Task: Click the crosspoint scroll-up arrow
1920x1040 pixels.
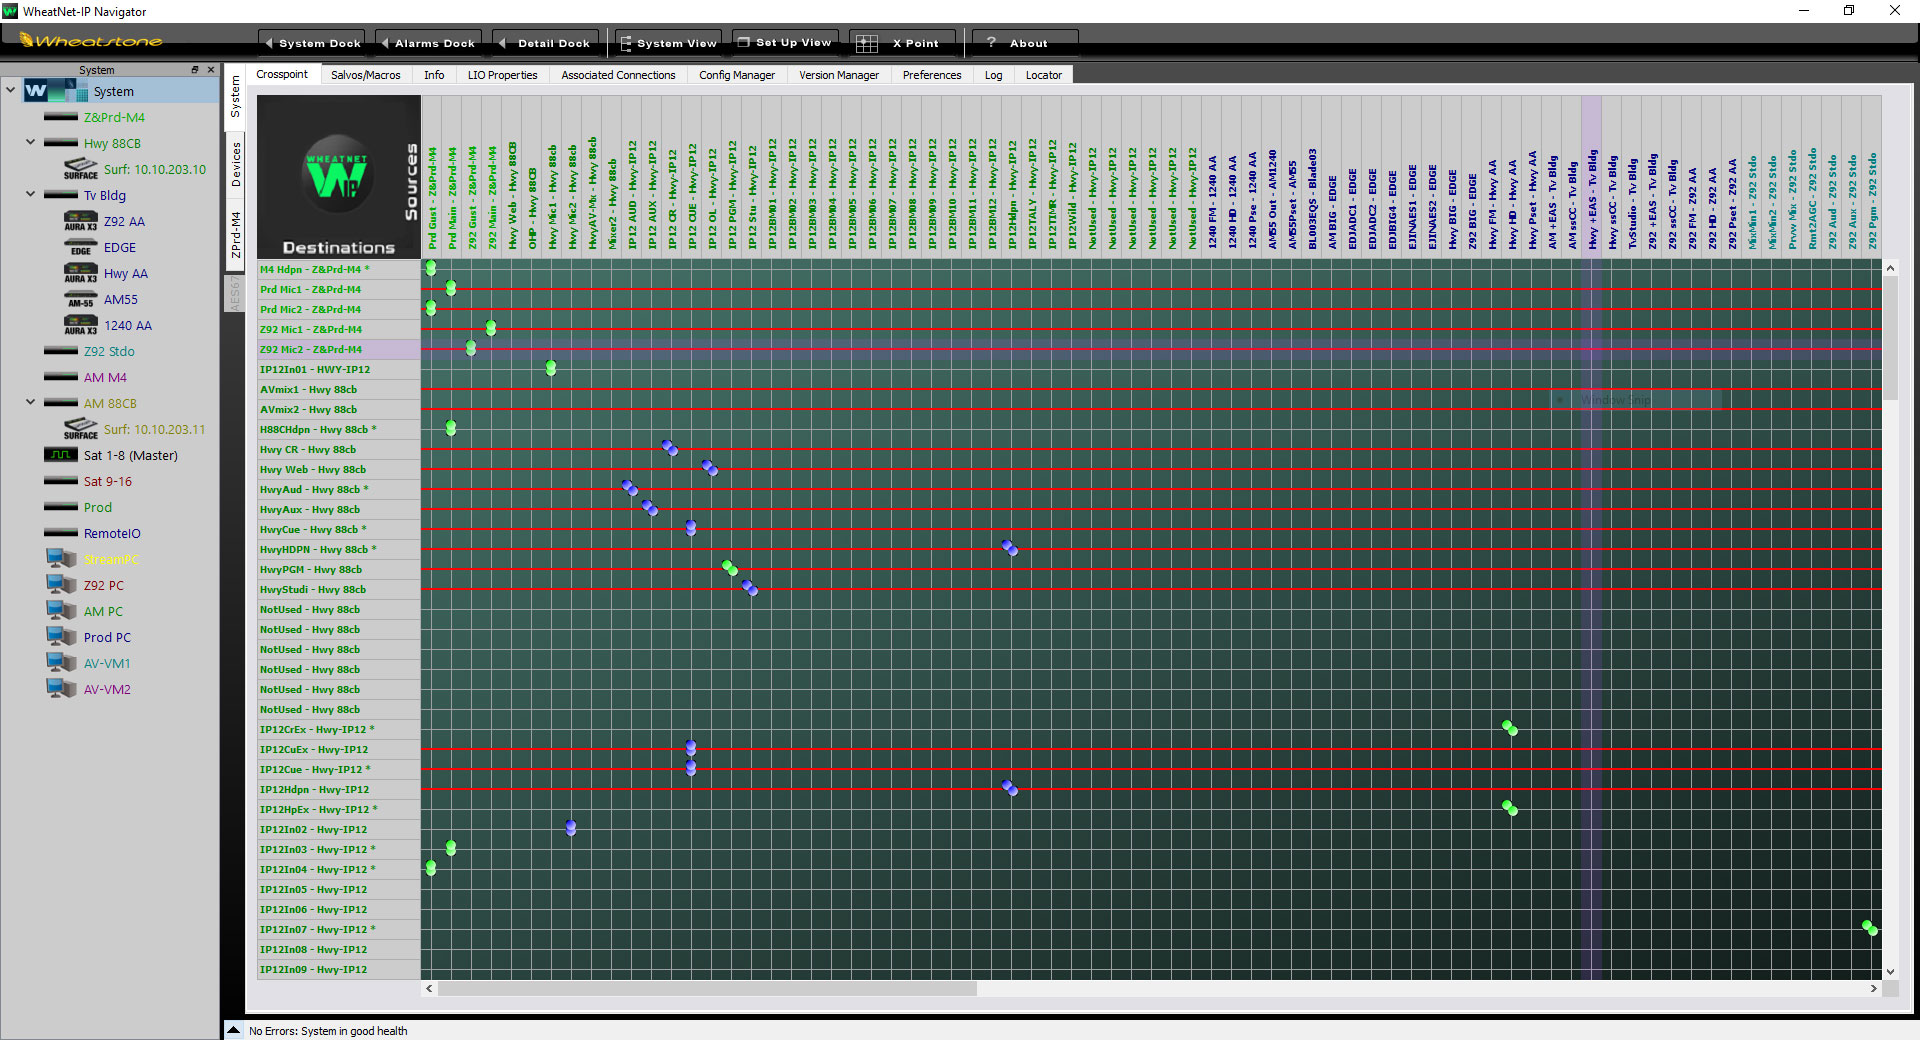Action: [x=1890, y=268]
